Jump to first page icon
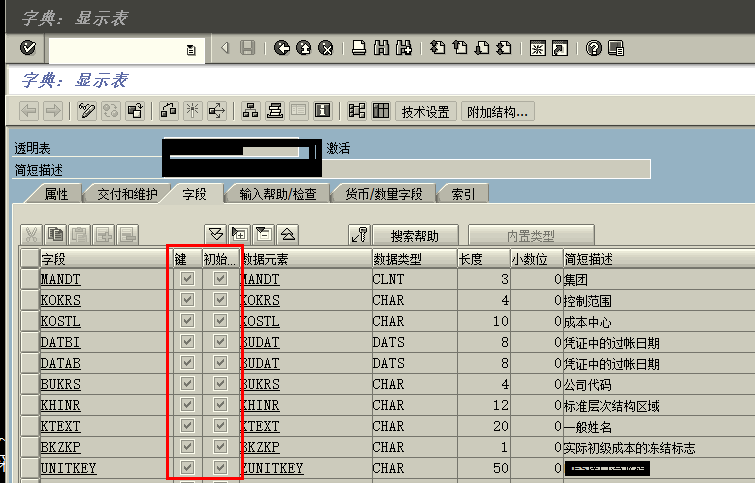The width and height of the screenshot is (755, 483). coord(437,48)
